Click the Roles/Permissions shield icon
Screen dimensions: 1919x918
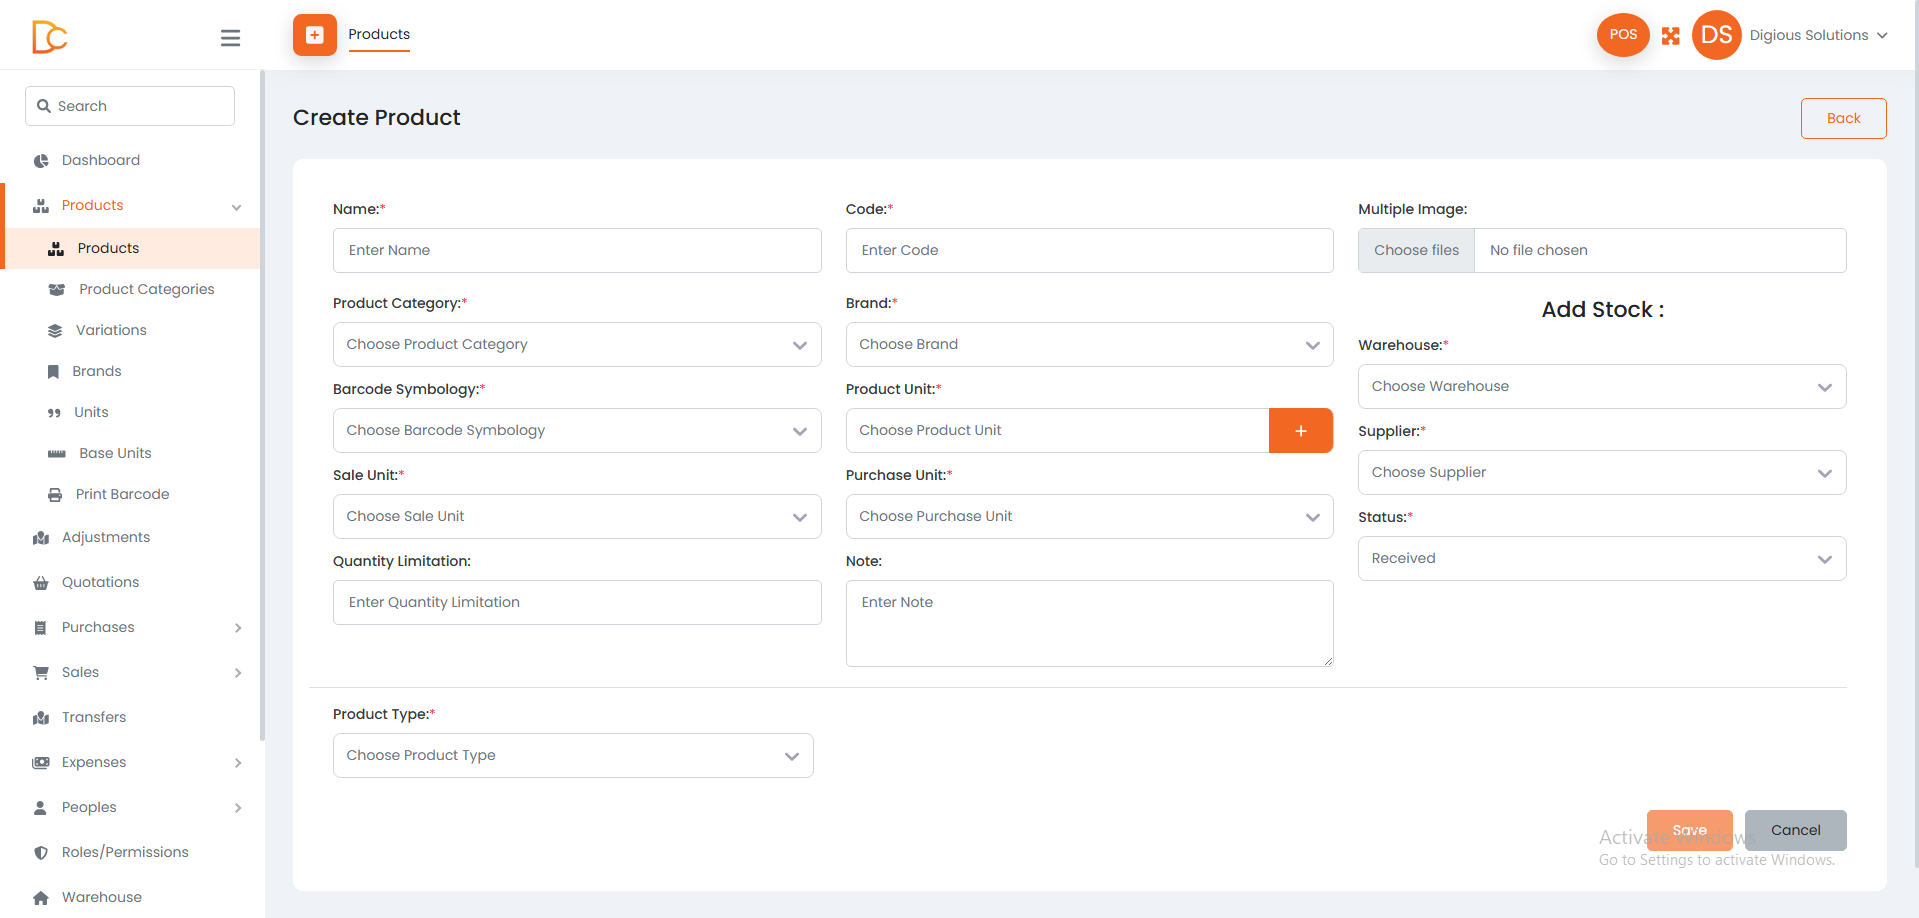pos(41,853)
